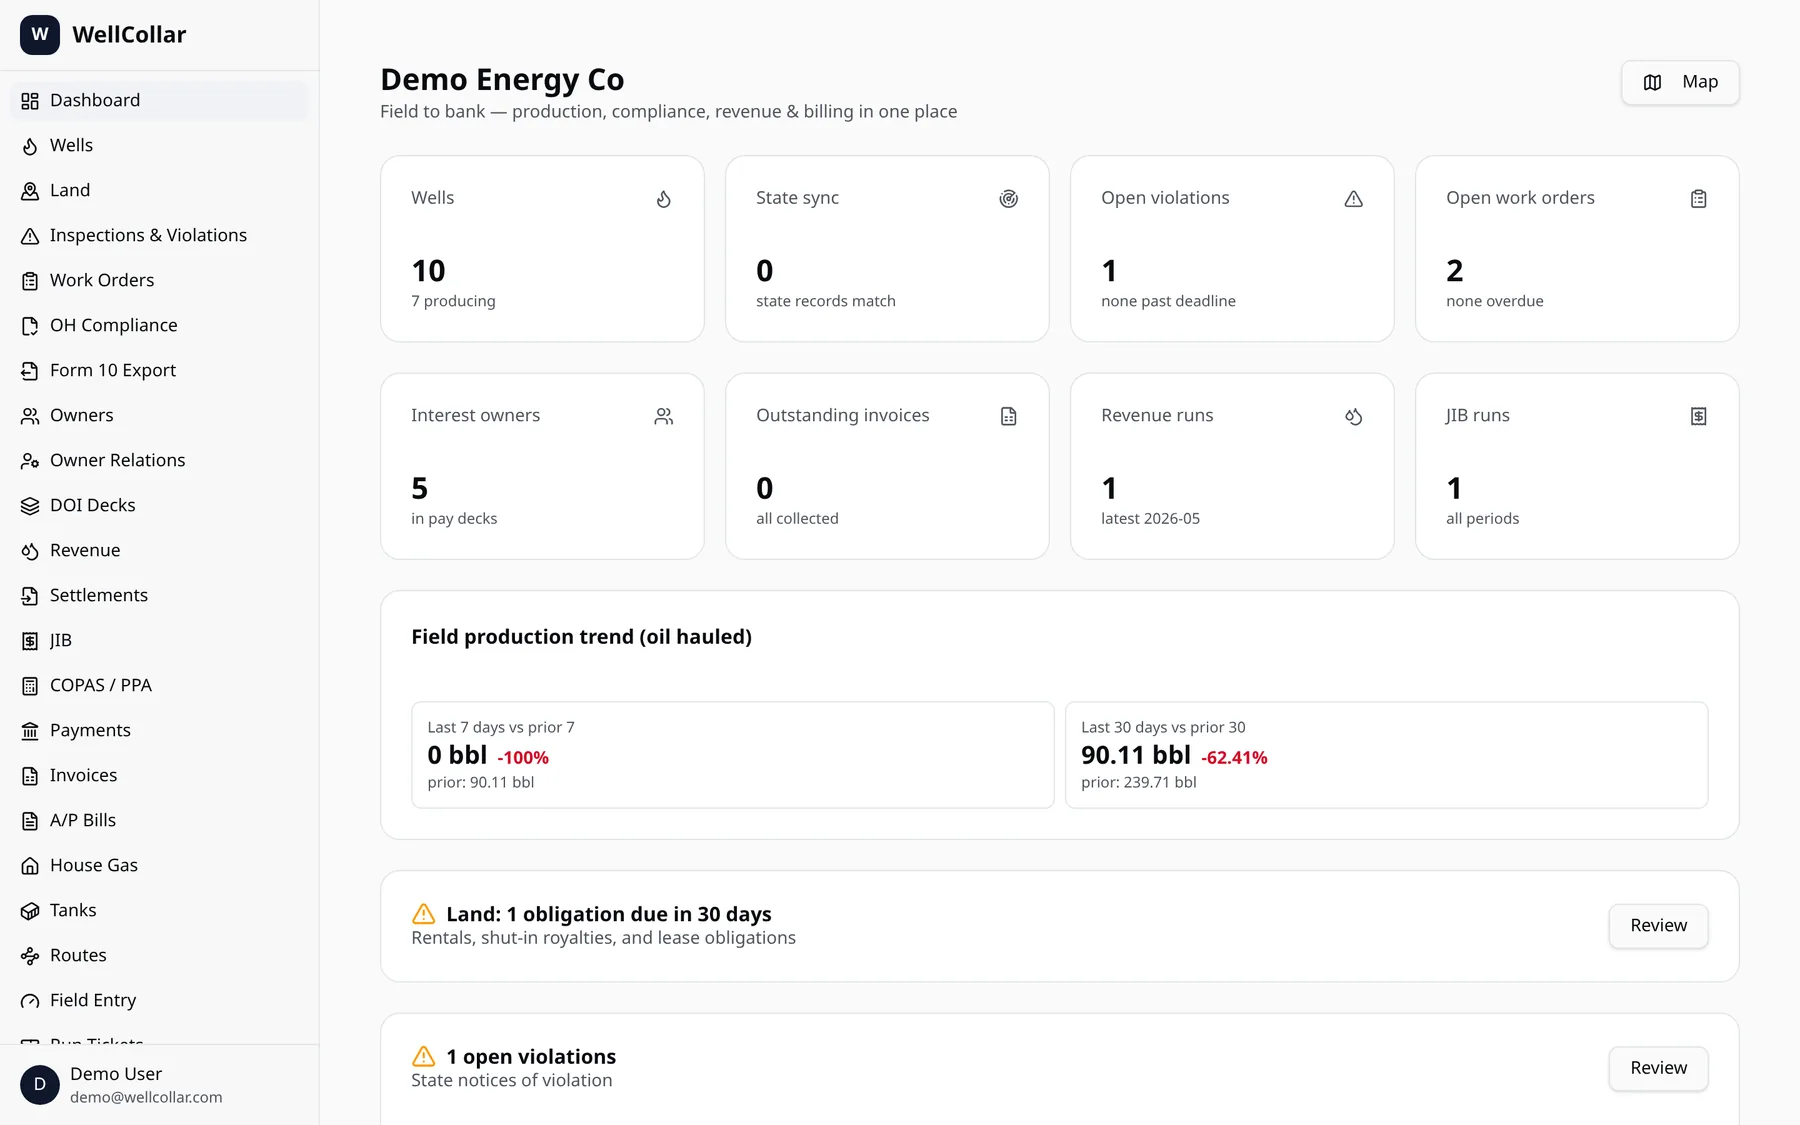This screenshot has width=1800, height=1125.
Task: Click the Inspections & Violations warning icon
Action: pyautogui.click(x=30, y=236)
